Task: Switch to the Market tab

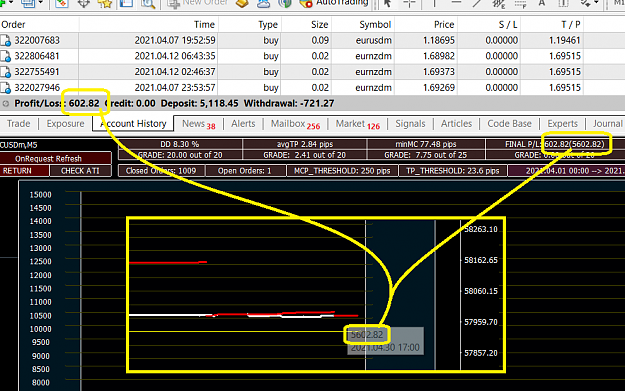Action: click(358, 124)
